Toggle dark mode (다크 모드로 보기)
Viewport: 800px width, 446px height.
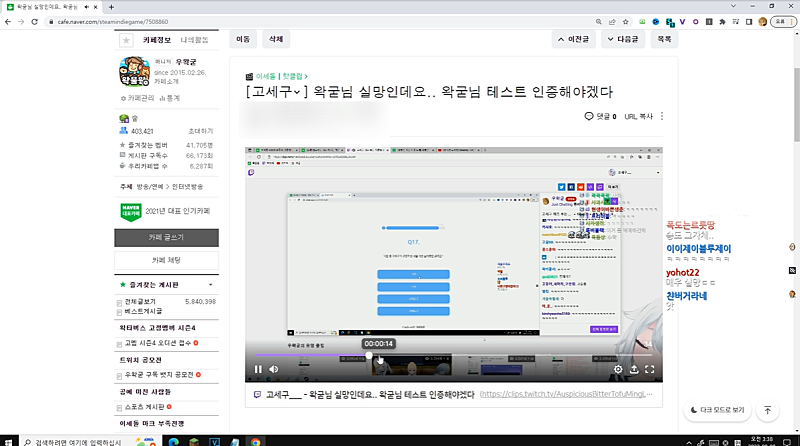point(717,410)
